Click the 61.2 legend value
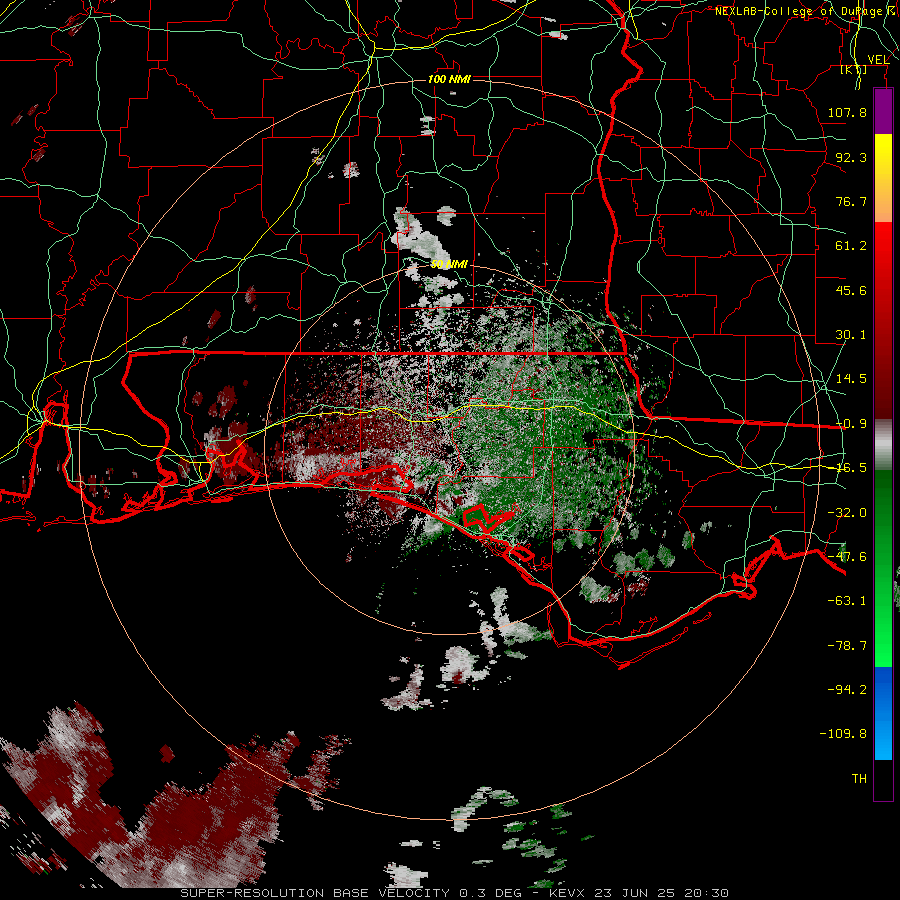Image resolution: width=900 pixels, height=900 pixels. [851, 246]
